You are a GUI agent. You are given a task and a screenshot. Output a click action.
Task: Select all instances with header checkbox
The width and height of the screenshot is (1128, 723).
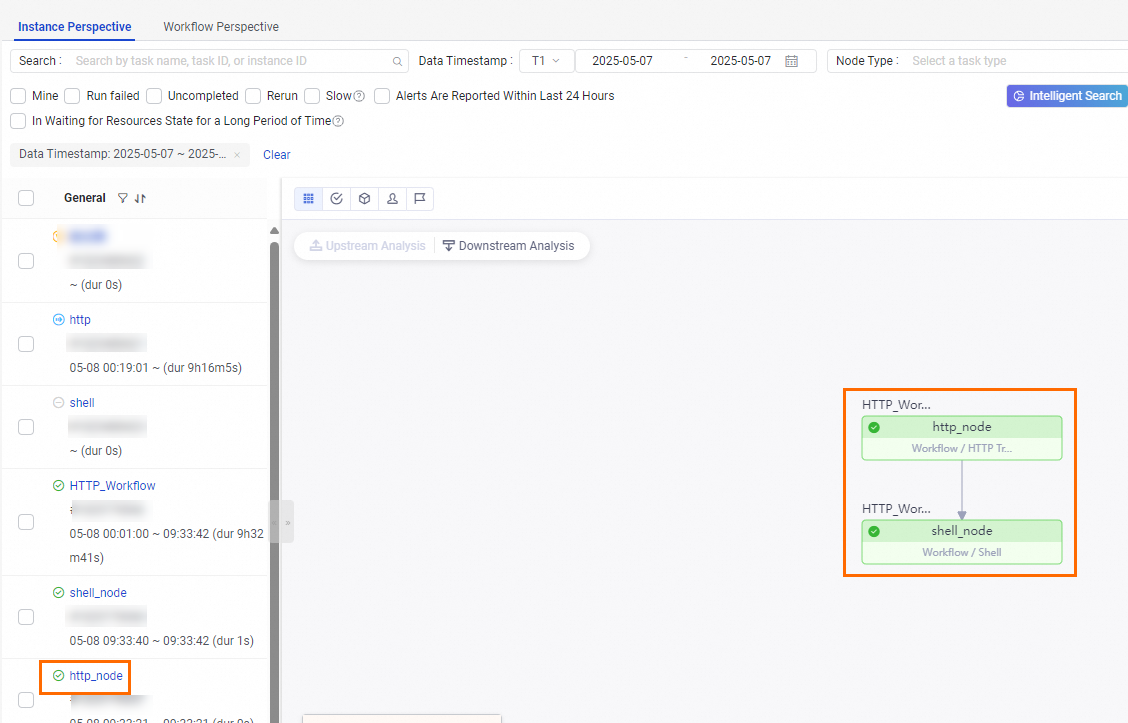coord(26,198)
